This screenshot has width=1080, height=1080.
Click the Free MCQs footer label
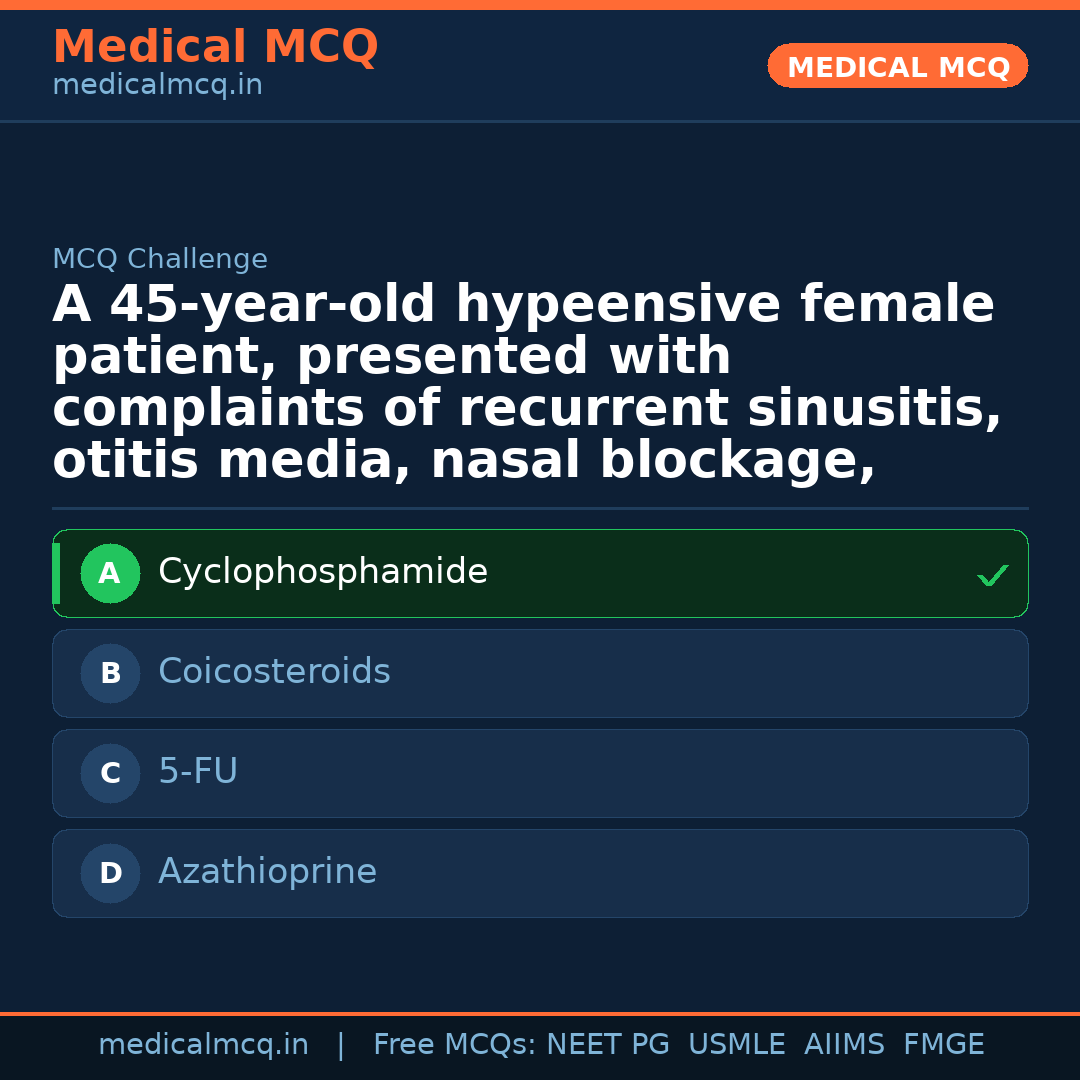point(455,1045)
